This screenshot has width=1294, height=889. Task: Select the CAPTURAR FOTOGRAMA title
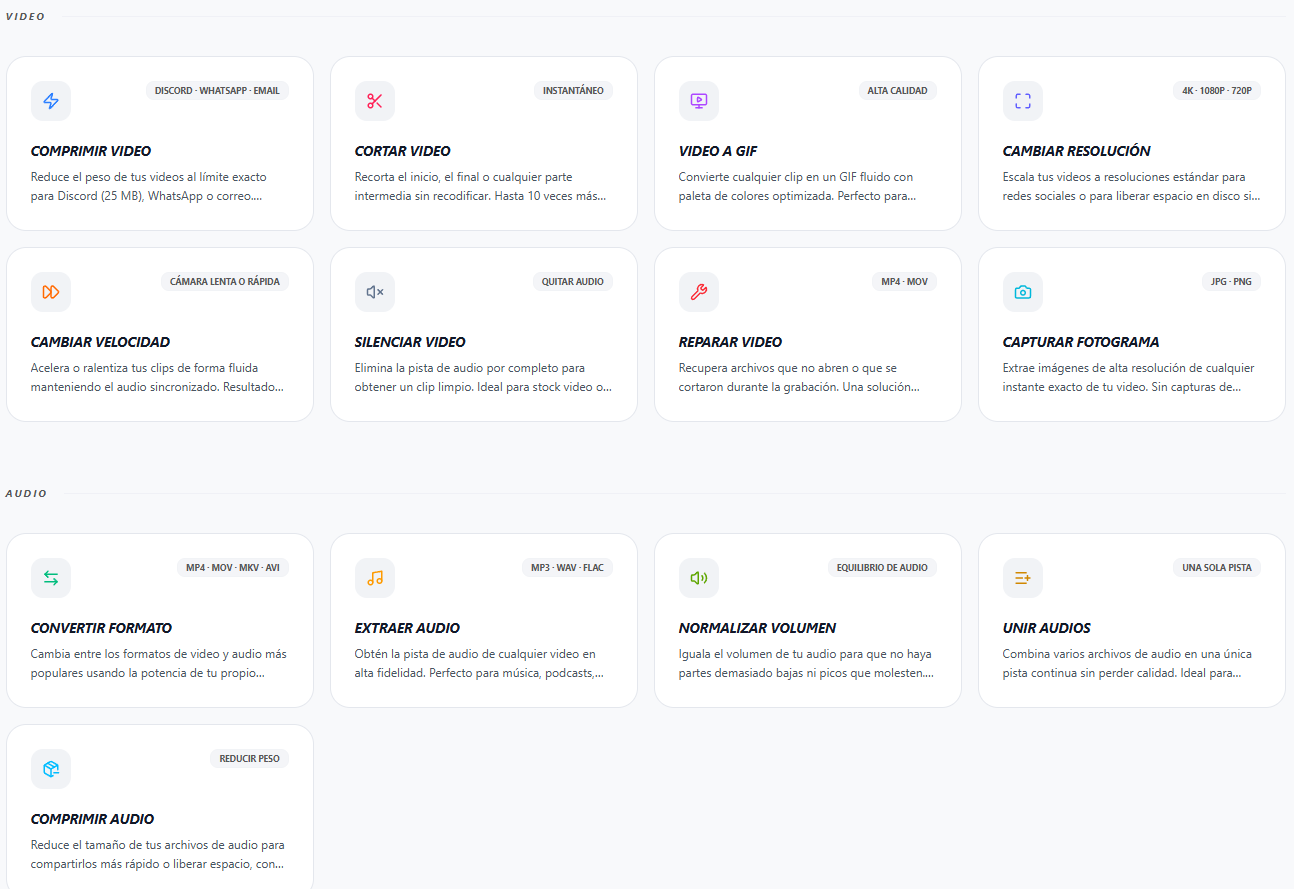(1081, 342)
